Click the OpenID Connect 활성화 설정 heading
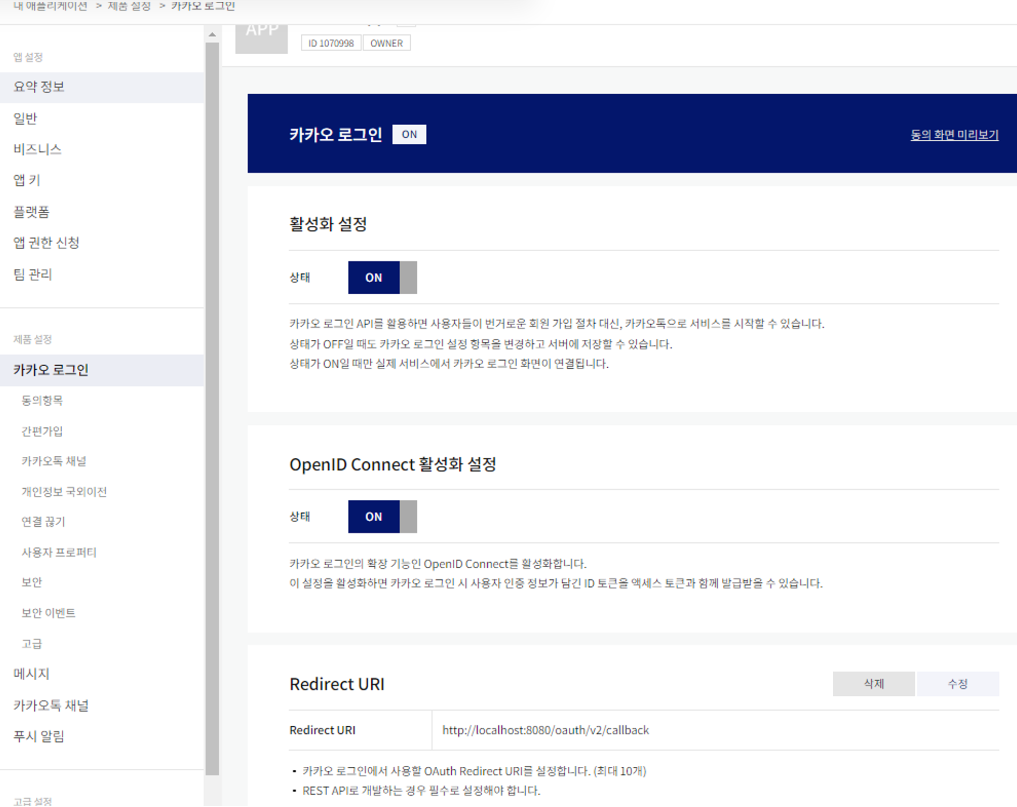Screen dimensions: 1017x807 393,464
